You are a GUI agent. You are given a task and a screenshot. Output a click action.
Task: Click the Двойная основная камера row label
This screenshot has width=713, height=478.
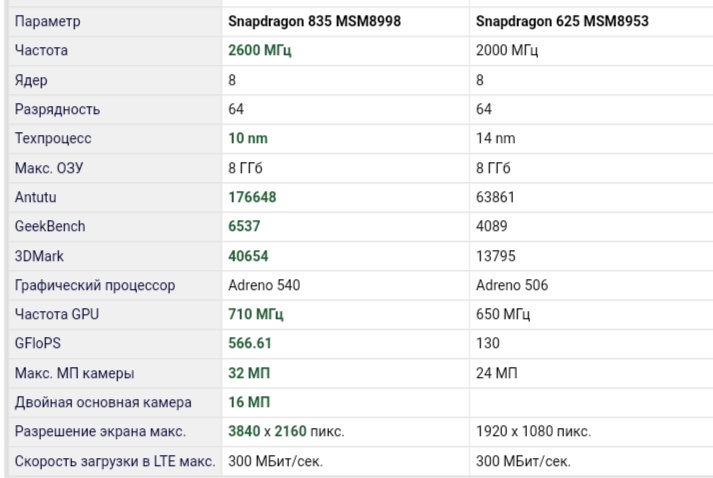tap(103, 403)
